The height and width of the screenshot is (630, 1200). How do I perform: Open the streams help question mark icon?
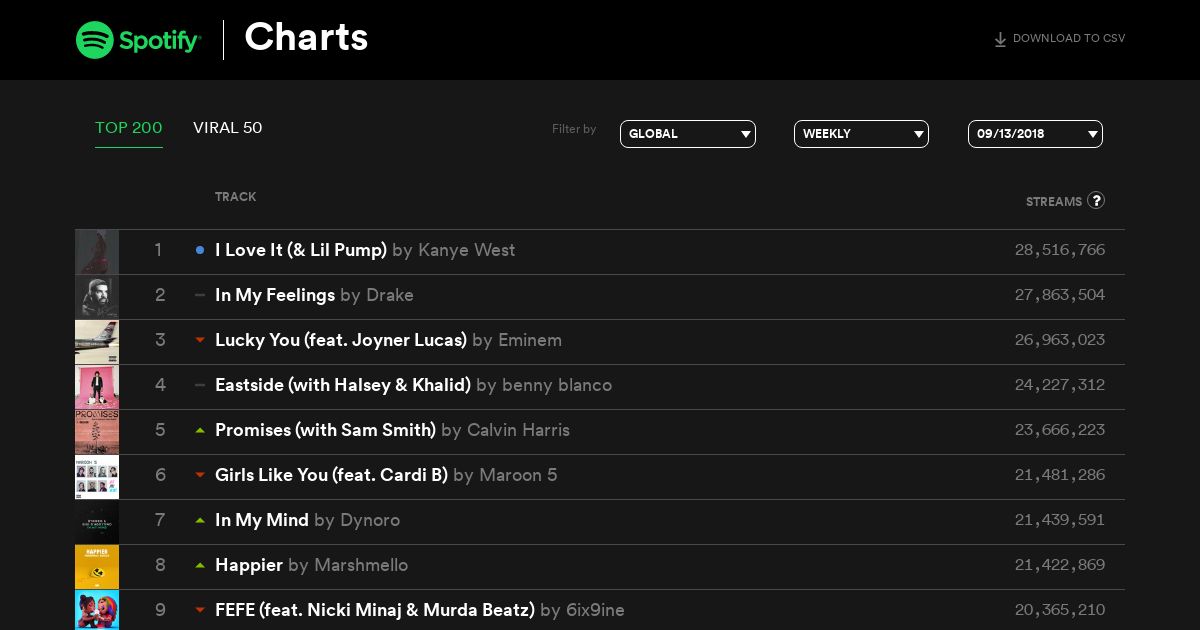[x=1096, y=200]
